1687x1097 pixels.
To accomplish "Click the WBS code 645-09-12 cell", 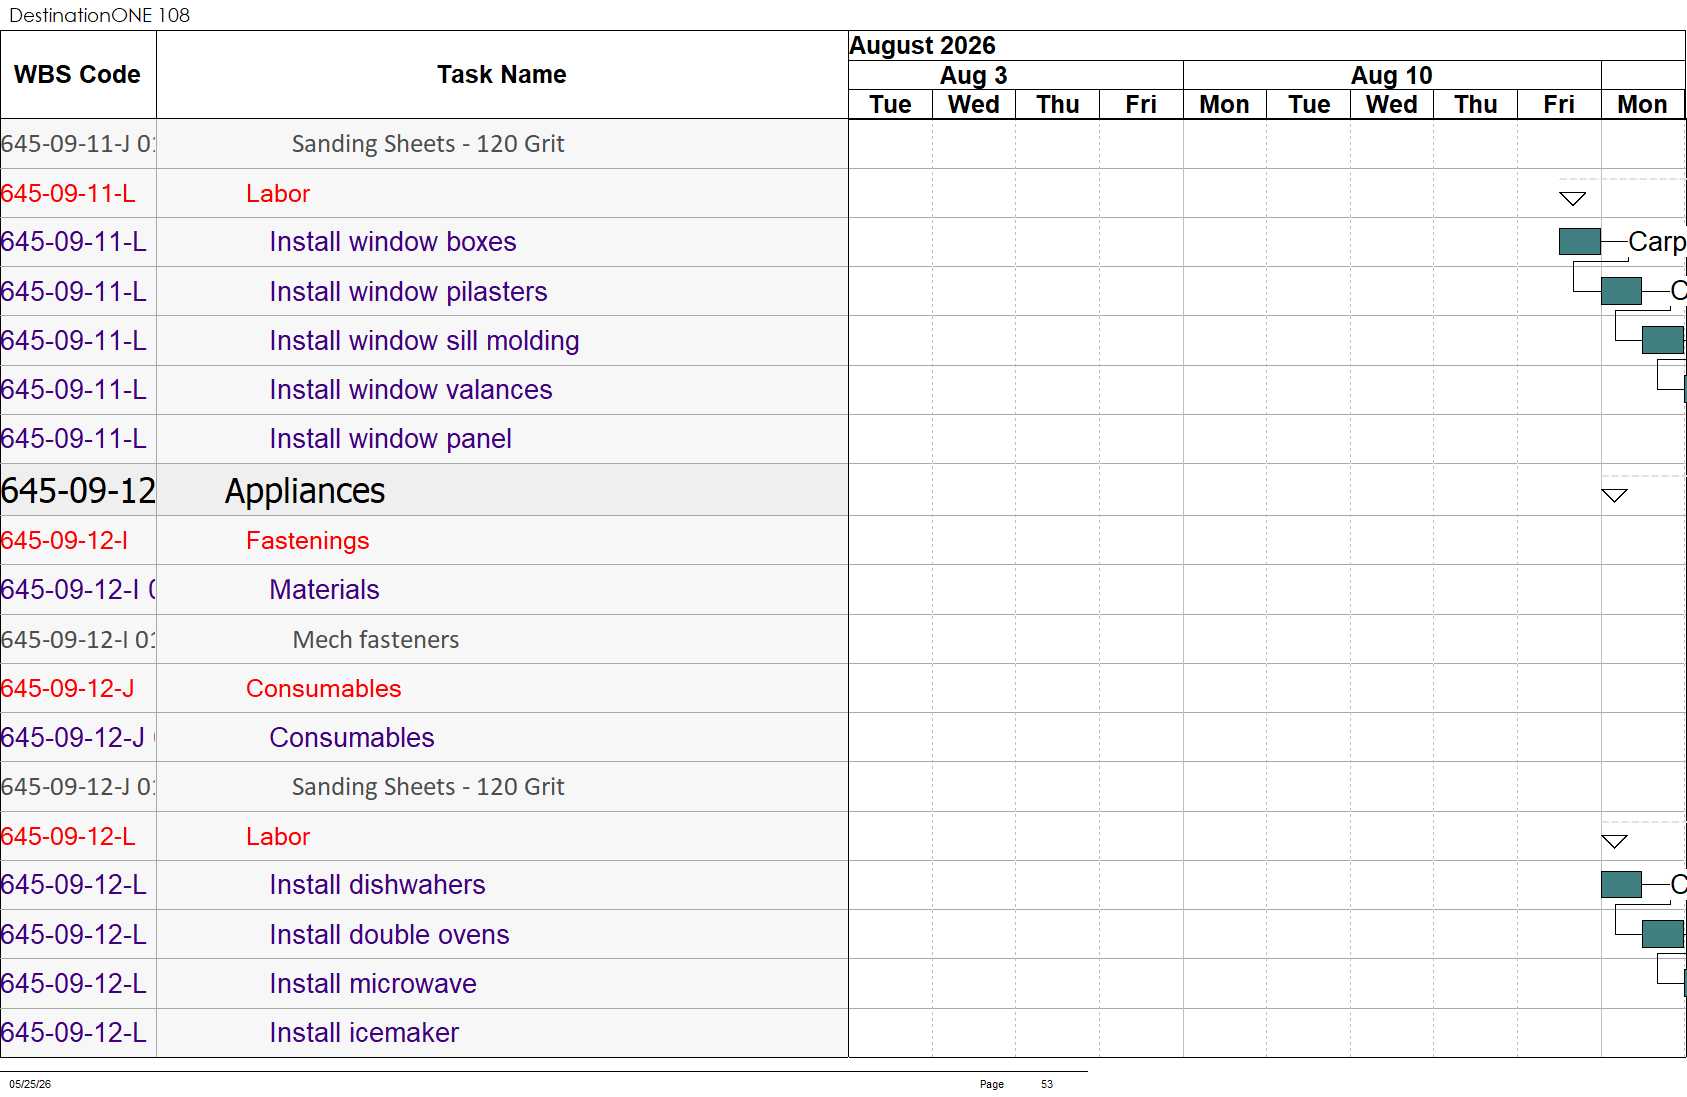I will [x=78, y=491].
